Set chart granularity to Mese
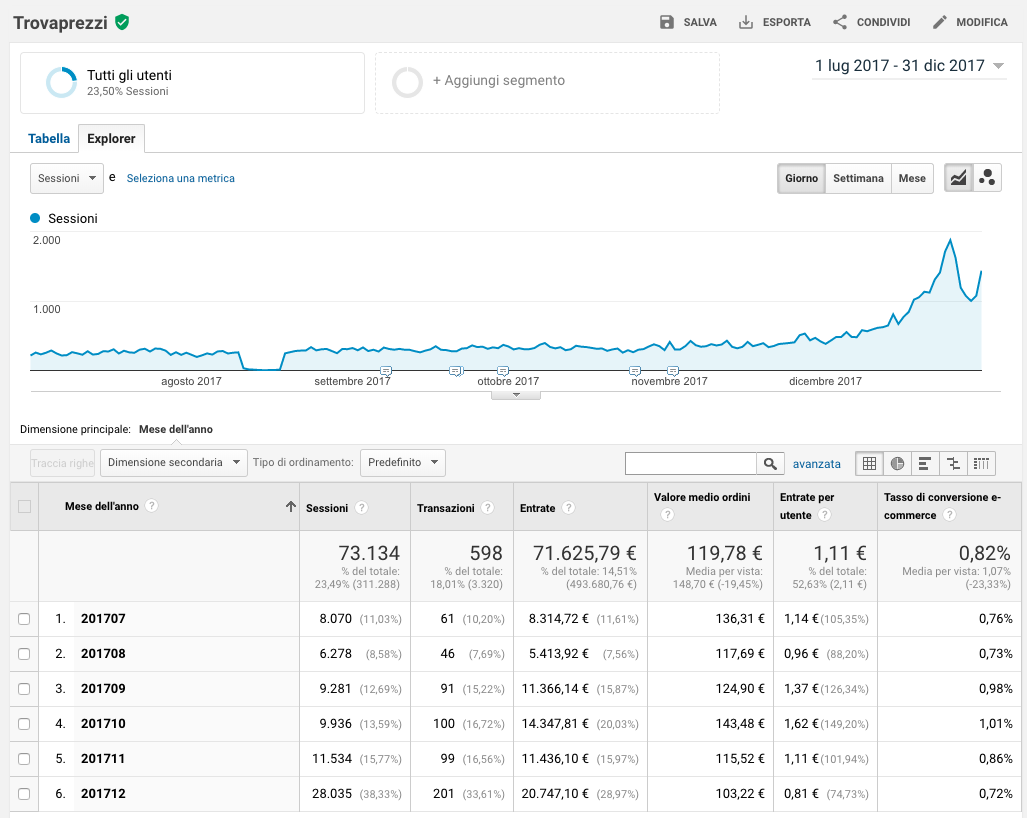1027x818 pixels. [x=912, y=178]
